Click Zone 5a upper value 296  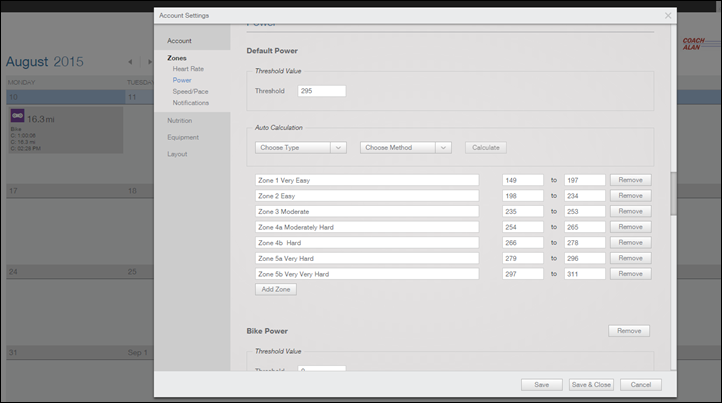[585, 258]
